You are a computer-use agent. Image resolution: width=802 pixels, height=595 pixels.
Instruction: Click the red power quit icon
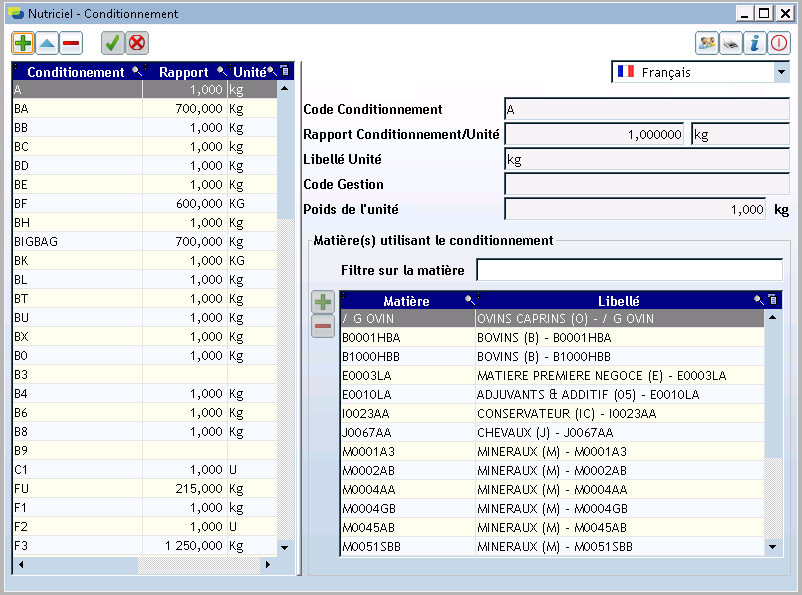[x=779, y=43]
